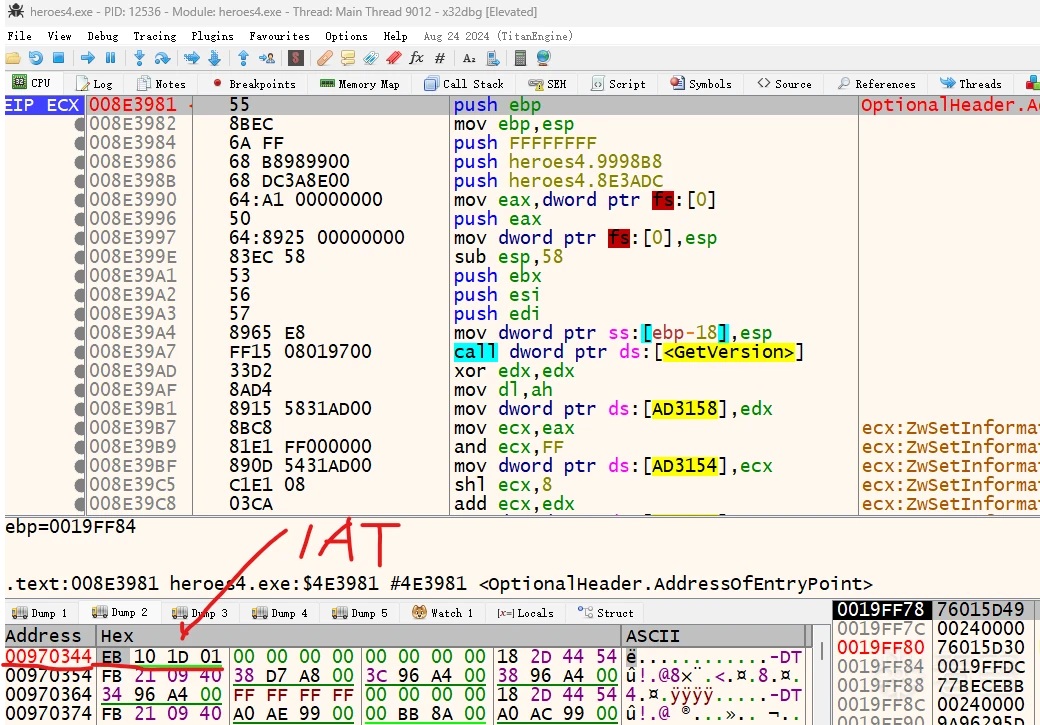Click the globe check-for-updates icon
The height and width of the screenshot is (725, 1040).
(544, 58)
